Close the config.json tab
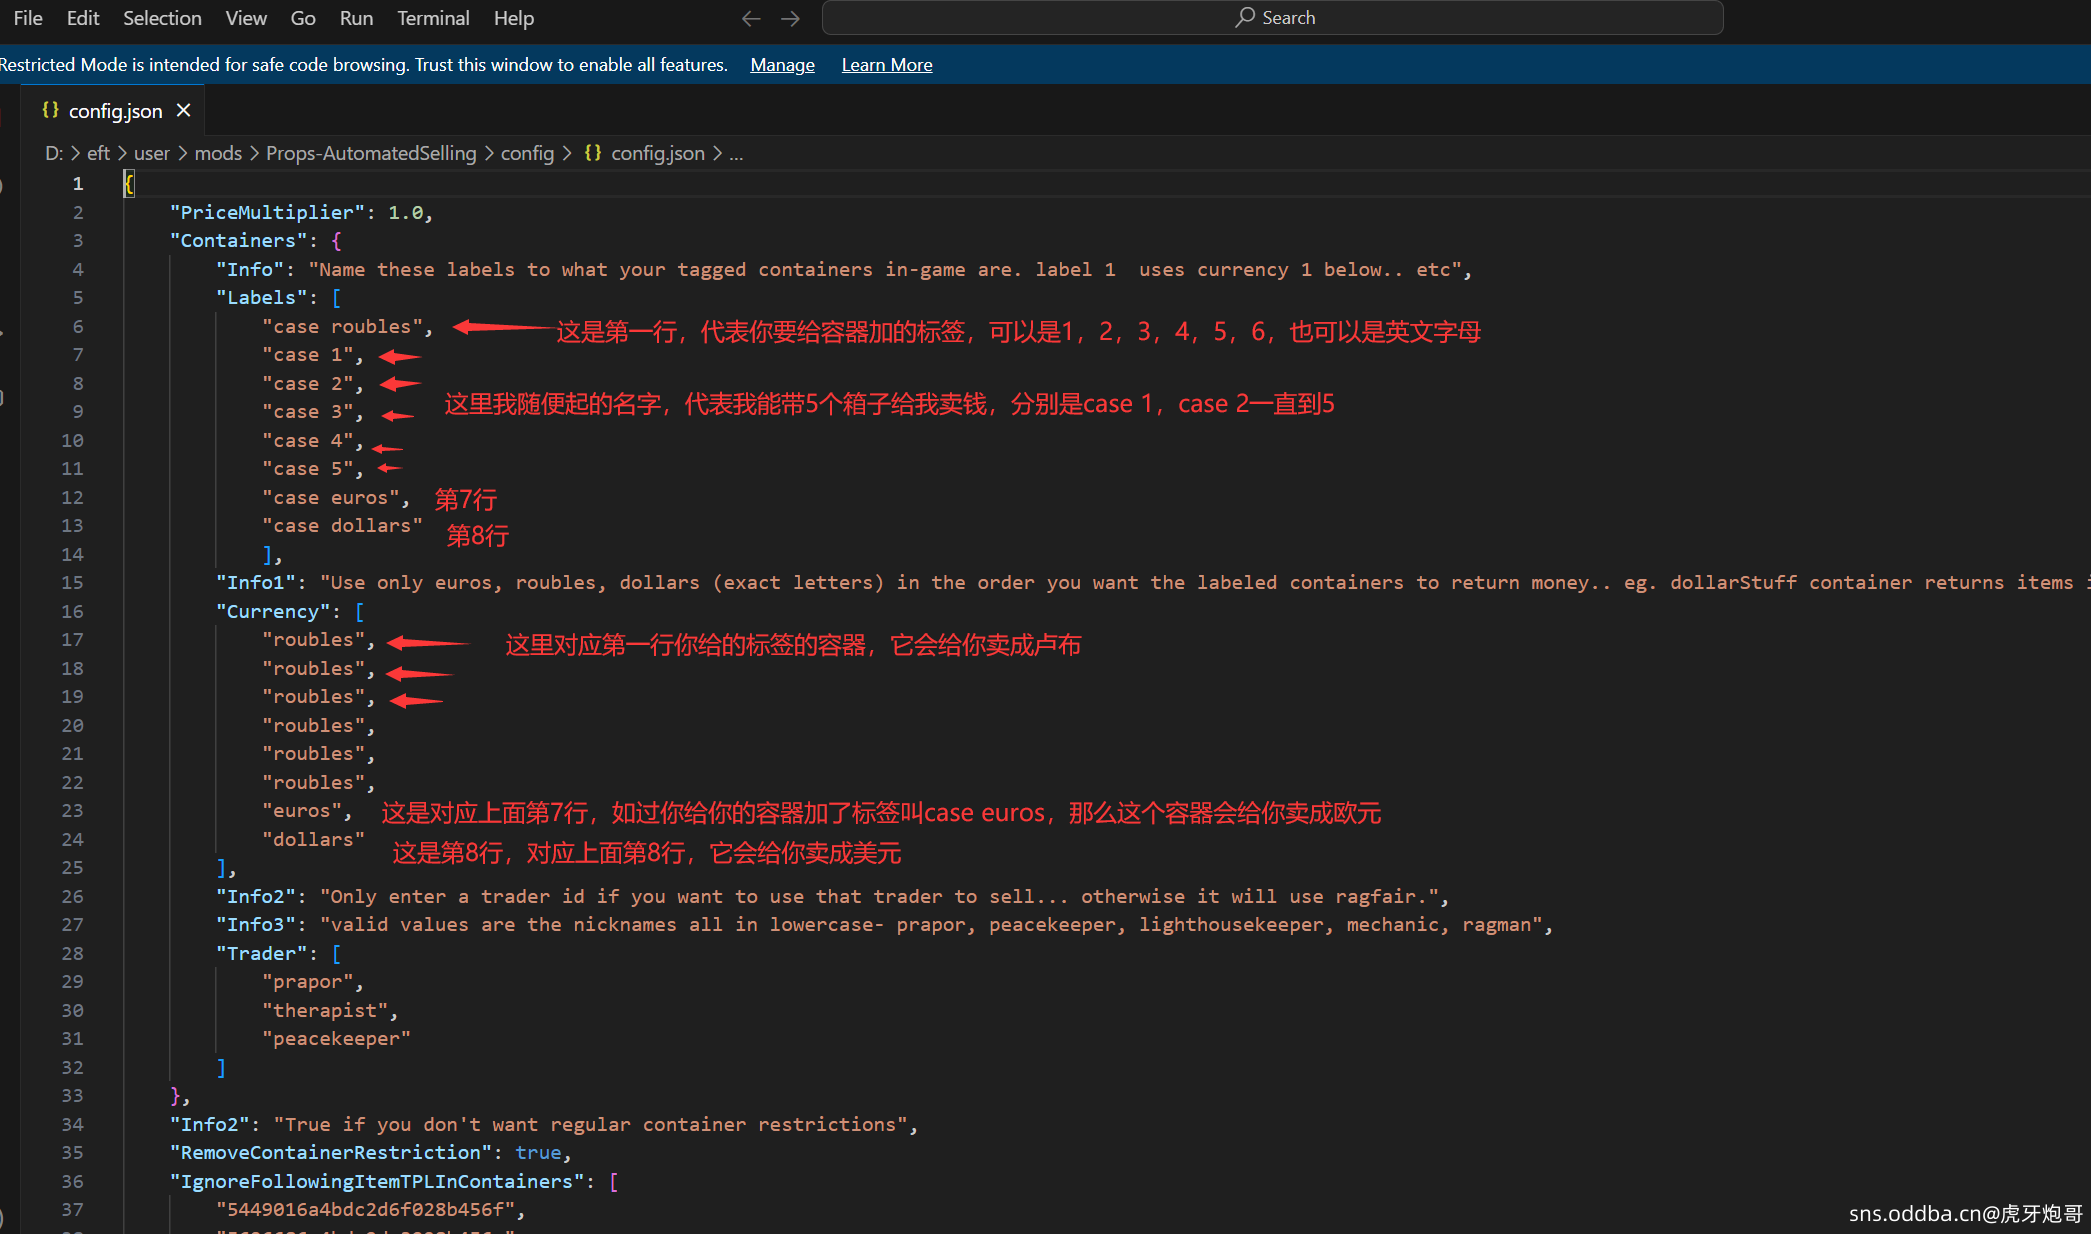2091x1234 pixels. [x=183, y=110]
